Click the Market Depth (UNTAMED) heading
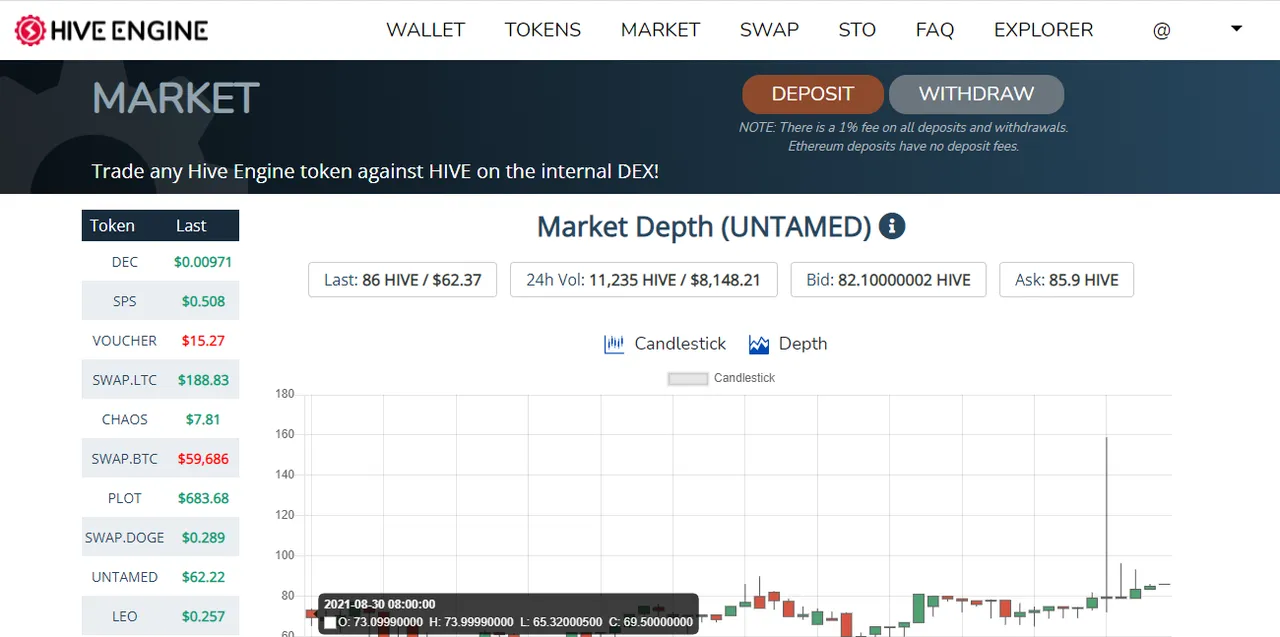1280x637 pixels. [x=704, y=226]
